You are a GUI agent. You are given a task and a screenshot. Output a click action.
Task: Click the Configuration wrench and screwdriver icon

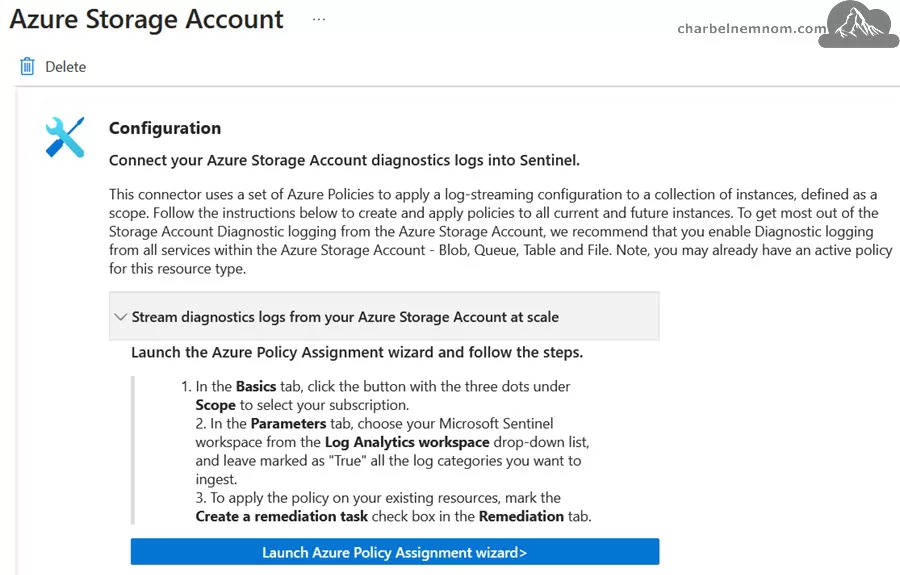coord(65,137)
